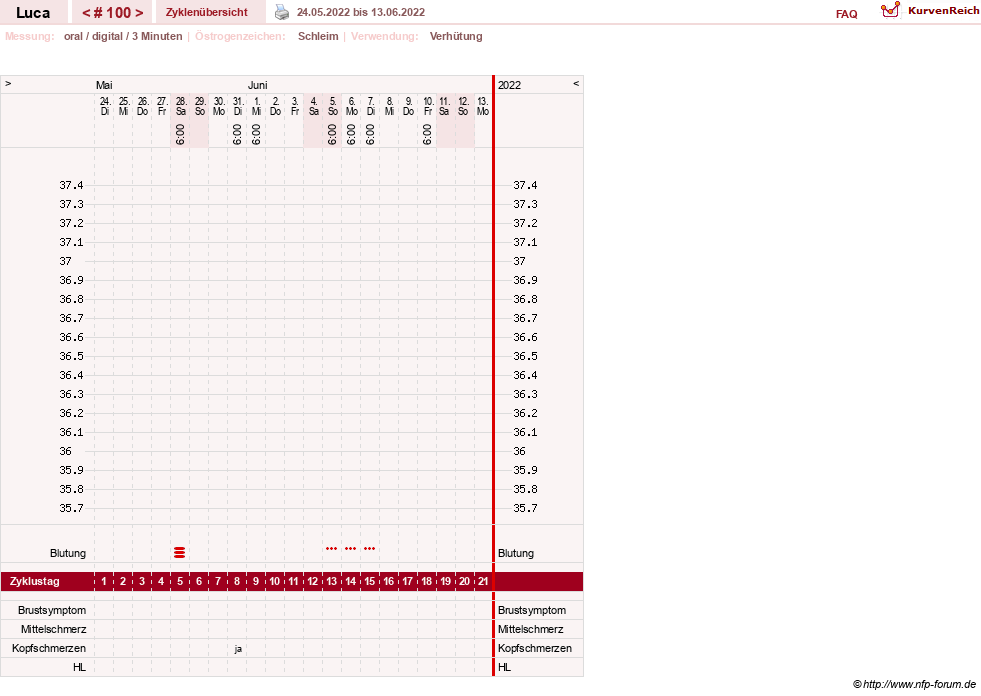Click the right-side Brustsymptom label

tap(532, 610)
